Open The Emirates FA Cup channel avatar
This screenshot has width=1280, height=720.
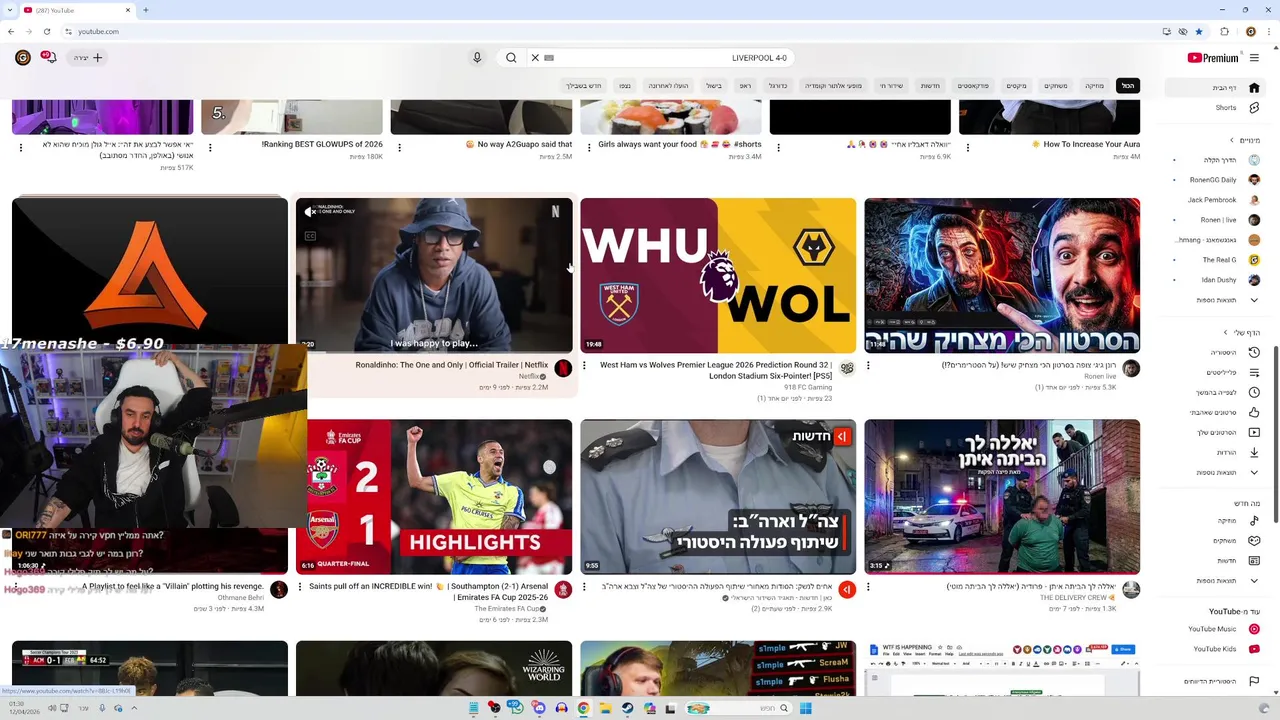click(563, 590)
